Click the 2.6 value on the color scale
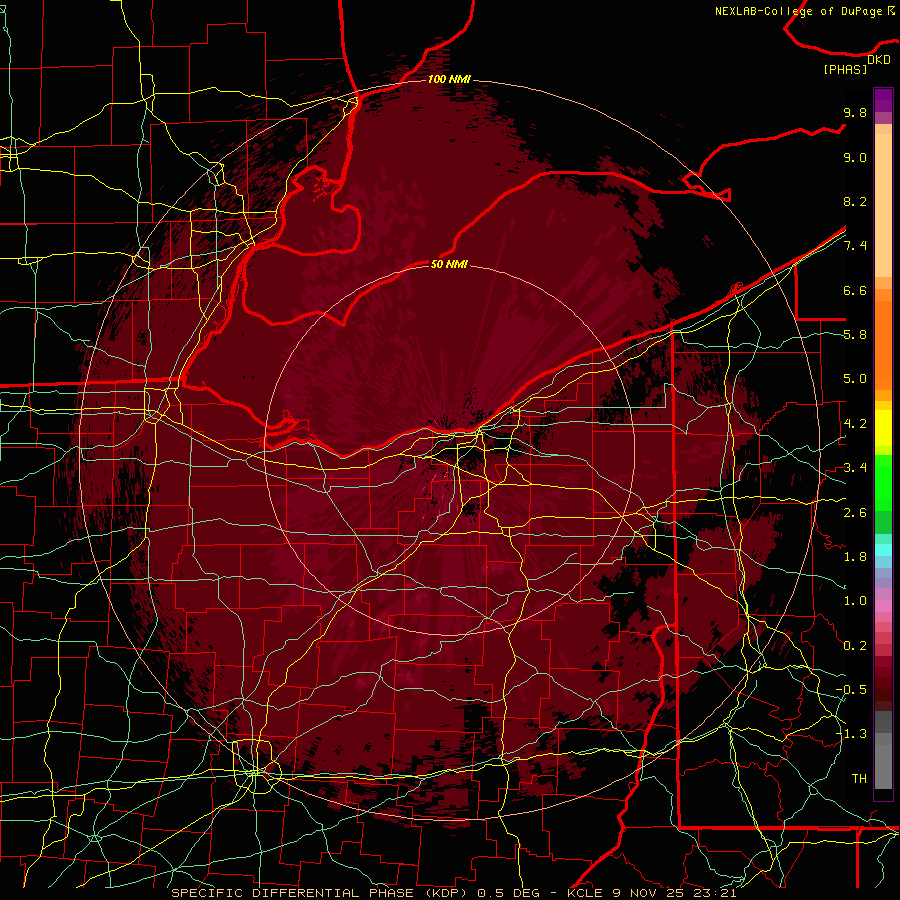The height and width of the screenshot is (900, 900). click(855, 513)
